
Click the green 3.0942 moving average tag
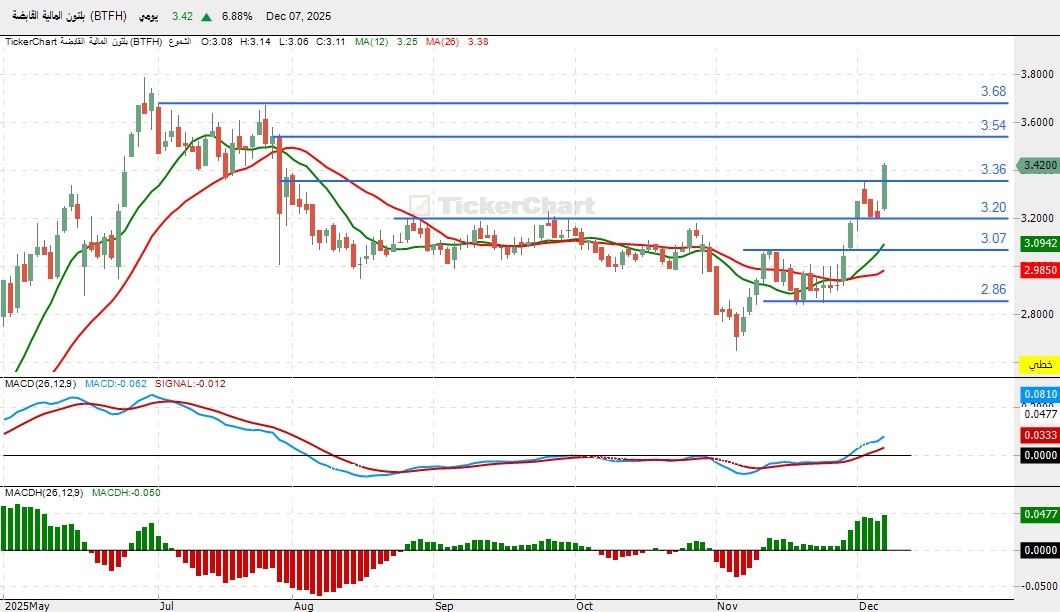[x=1039, y=243]
